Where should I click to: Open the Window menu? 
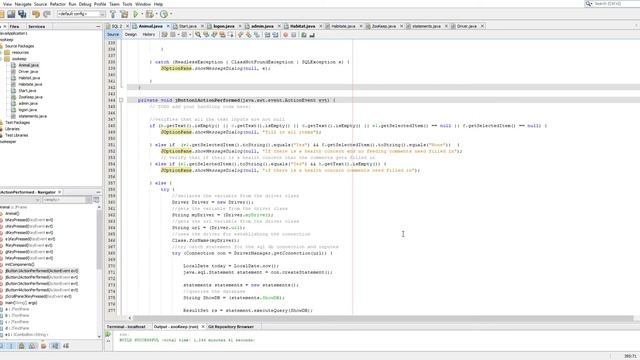[x=143, y=4]
